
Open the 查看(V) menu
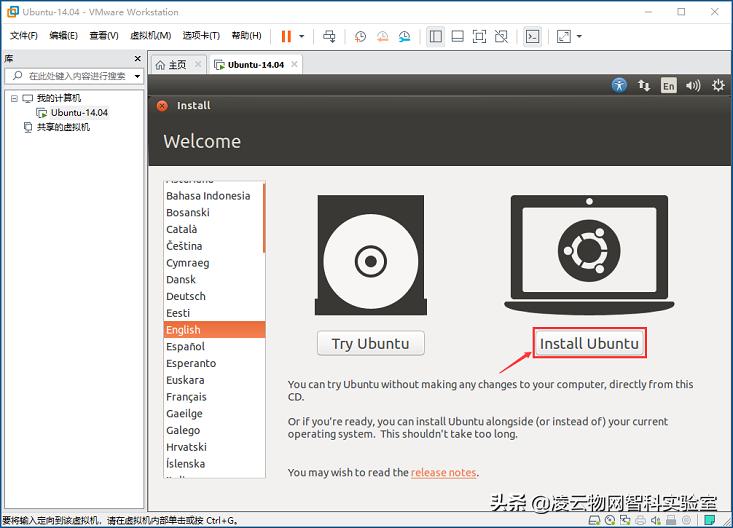tap(104, 36)
